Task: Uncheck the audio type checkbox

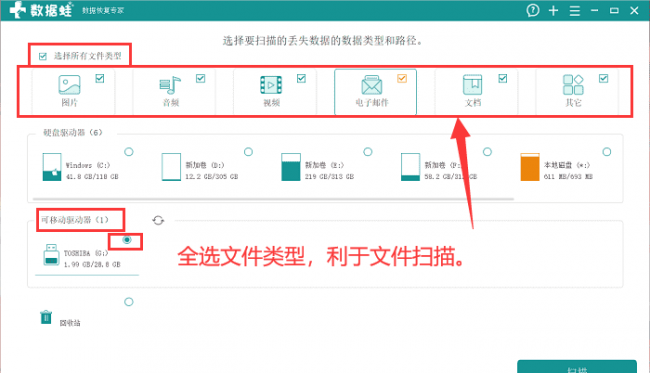Action: coord(201,78)
